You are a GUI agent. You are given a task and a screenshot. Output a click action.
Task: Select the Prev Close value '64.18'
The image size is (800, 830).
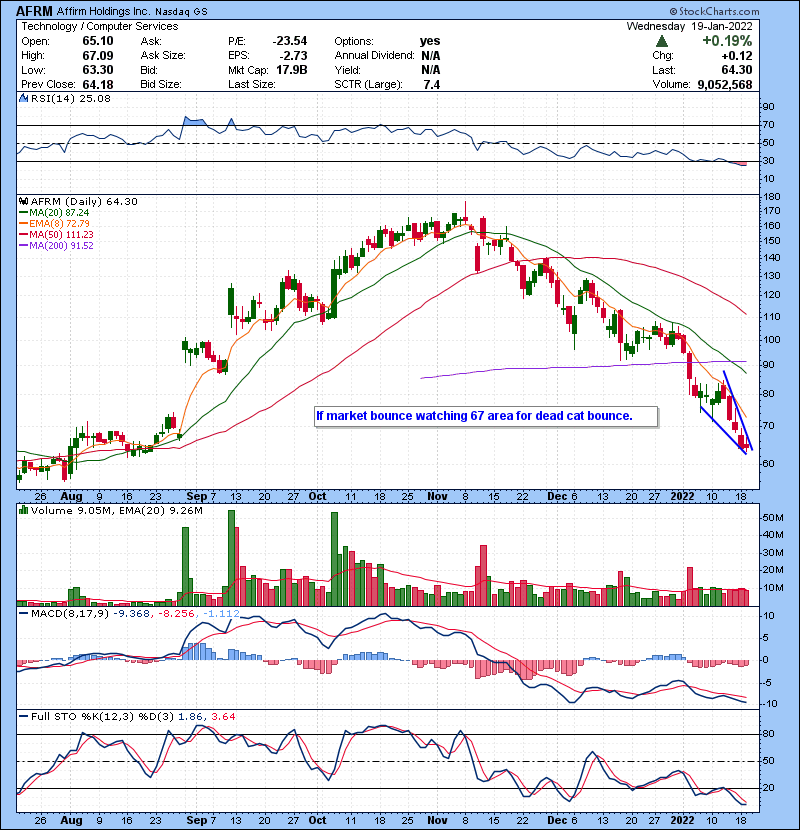click(x=97, y=84)
